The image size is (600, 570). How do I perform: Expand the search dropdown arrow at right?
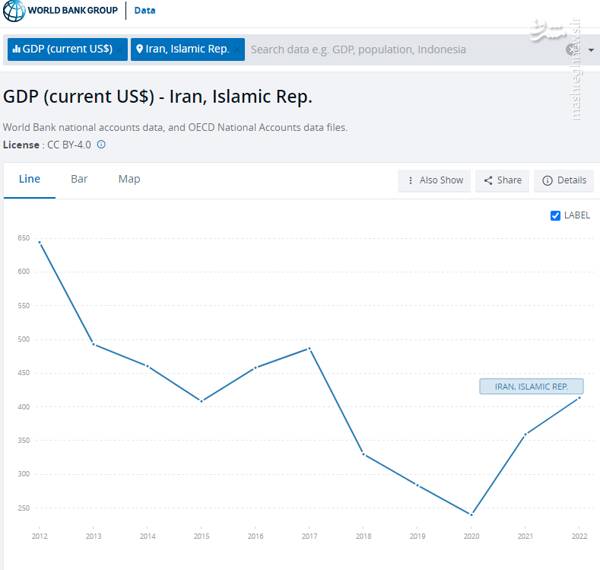pyautogui.click(x=592, y=49)
